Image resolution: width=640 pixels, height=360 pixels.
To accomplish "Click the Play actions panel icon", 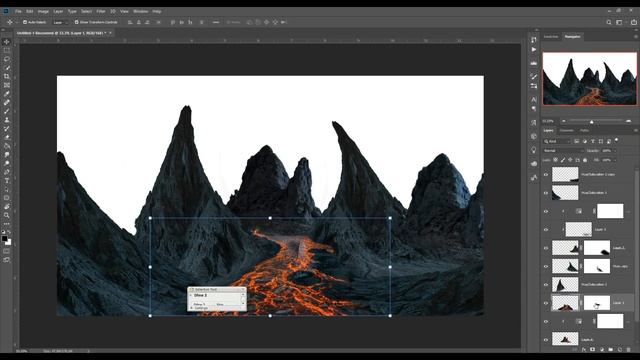I will (534, 49).
